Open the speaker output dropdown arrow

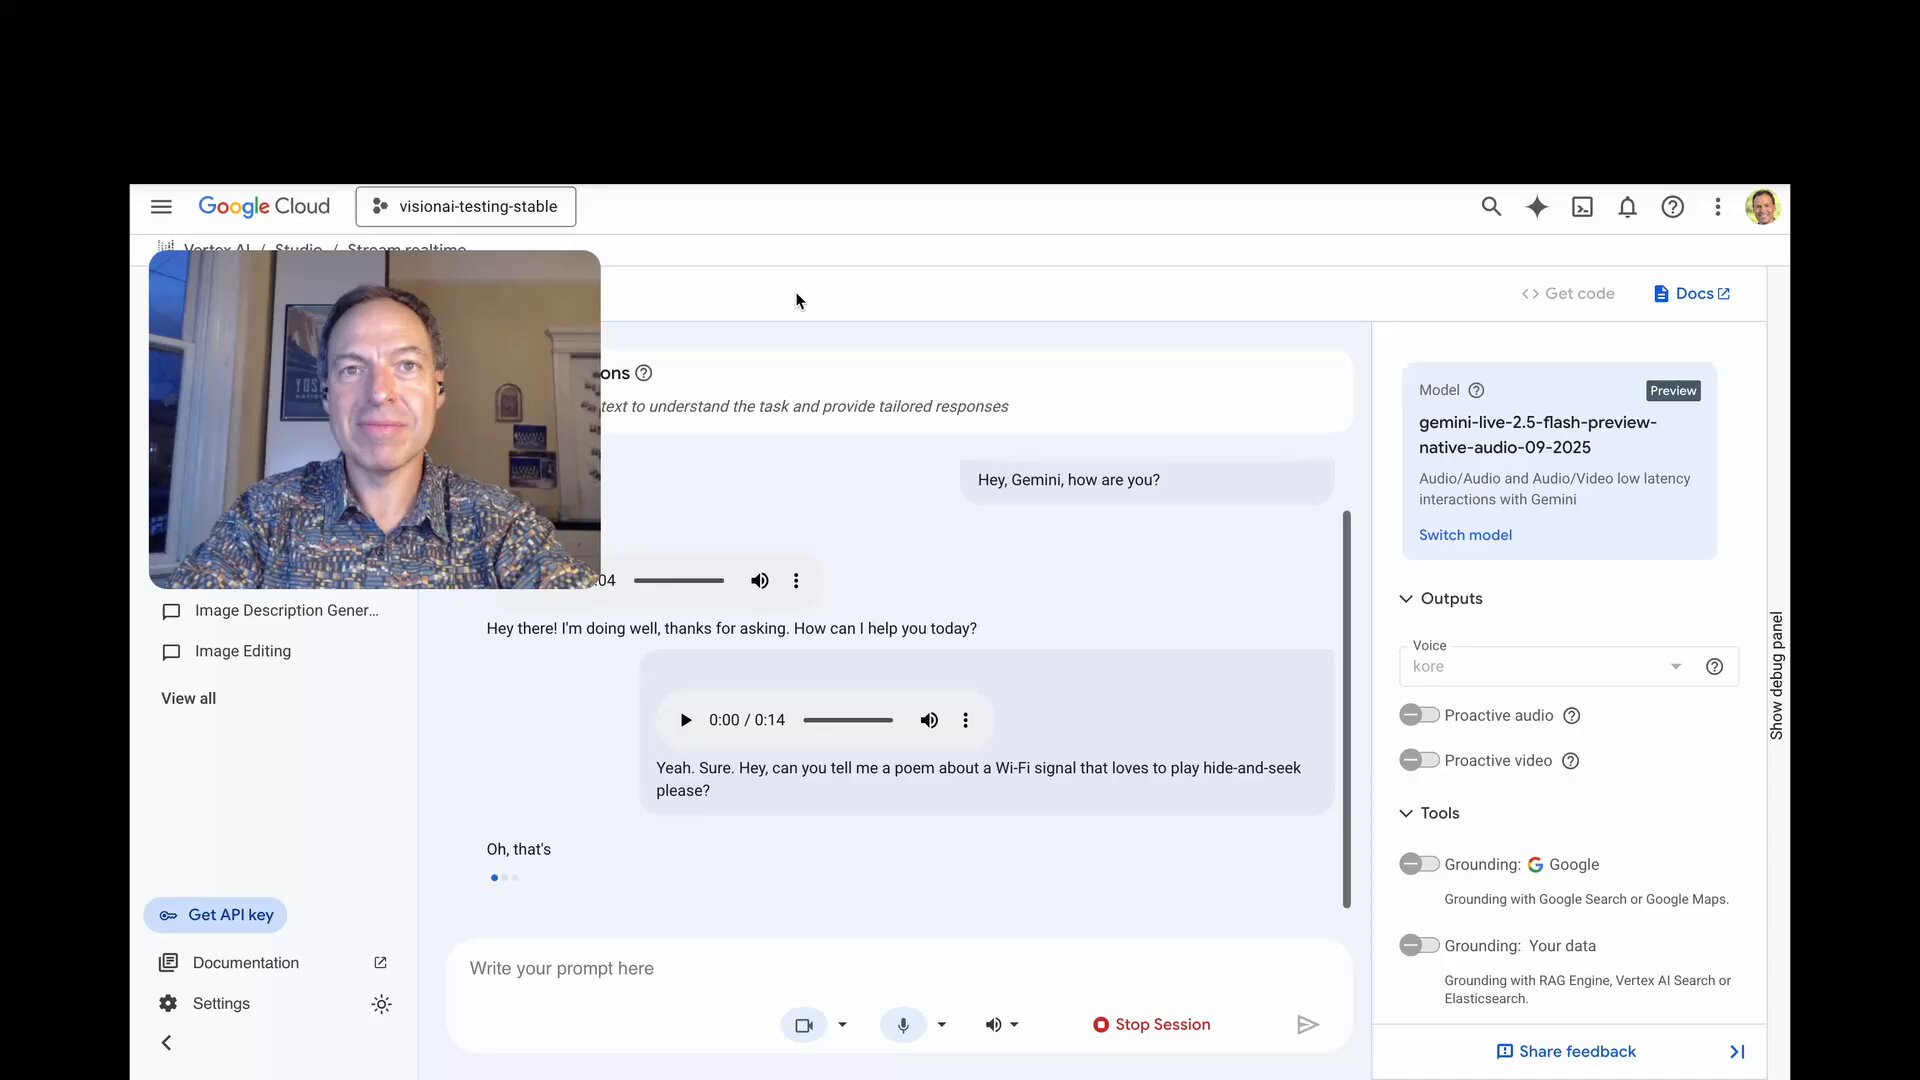click(1014, 1025)
